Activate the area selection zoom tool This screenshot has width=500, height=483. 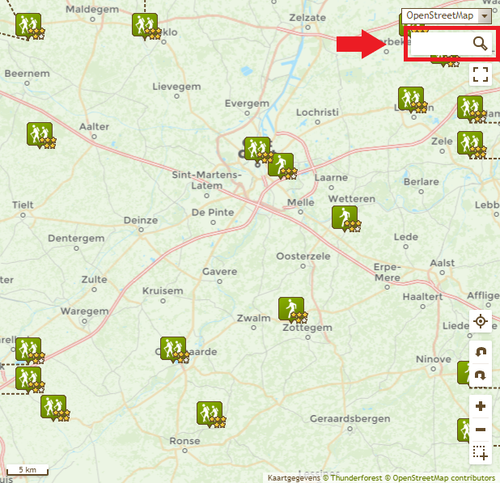click(480, 453)
